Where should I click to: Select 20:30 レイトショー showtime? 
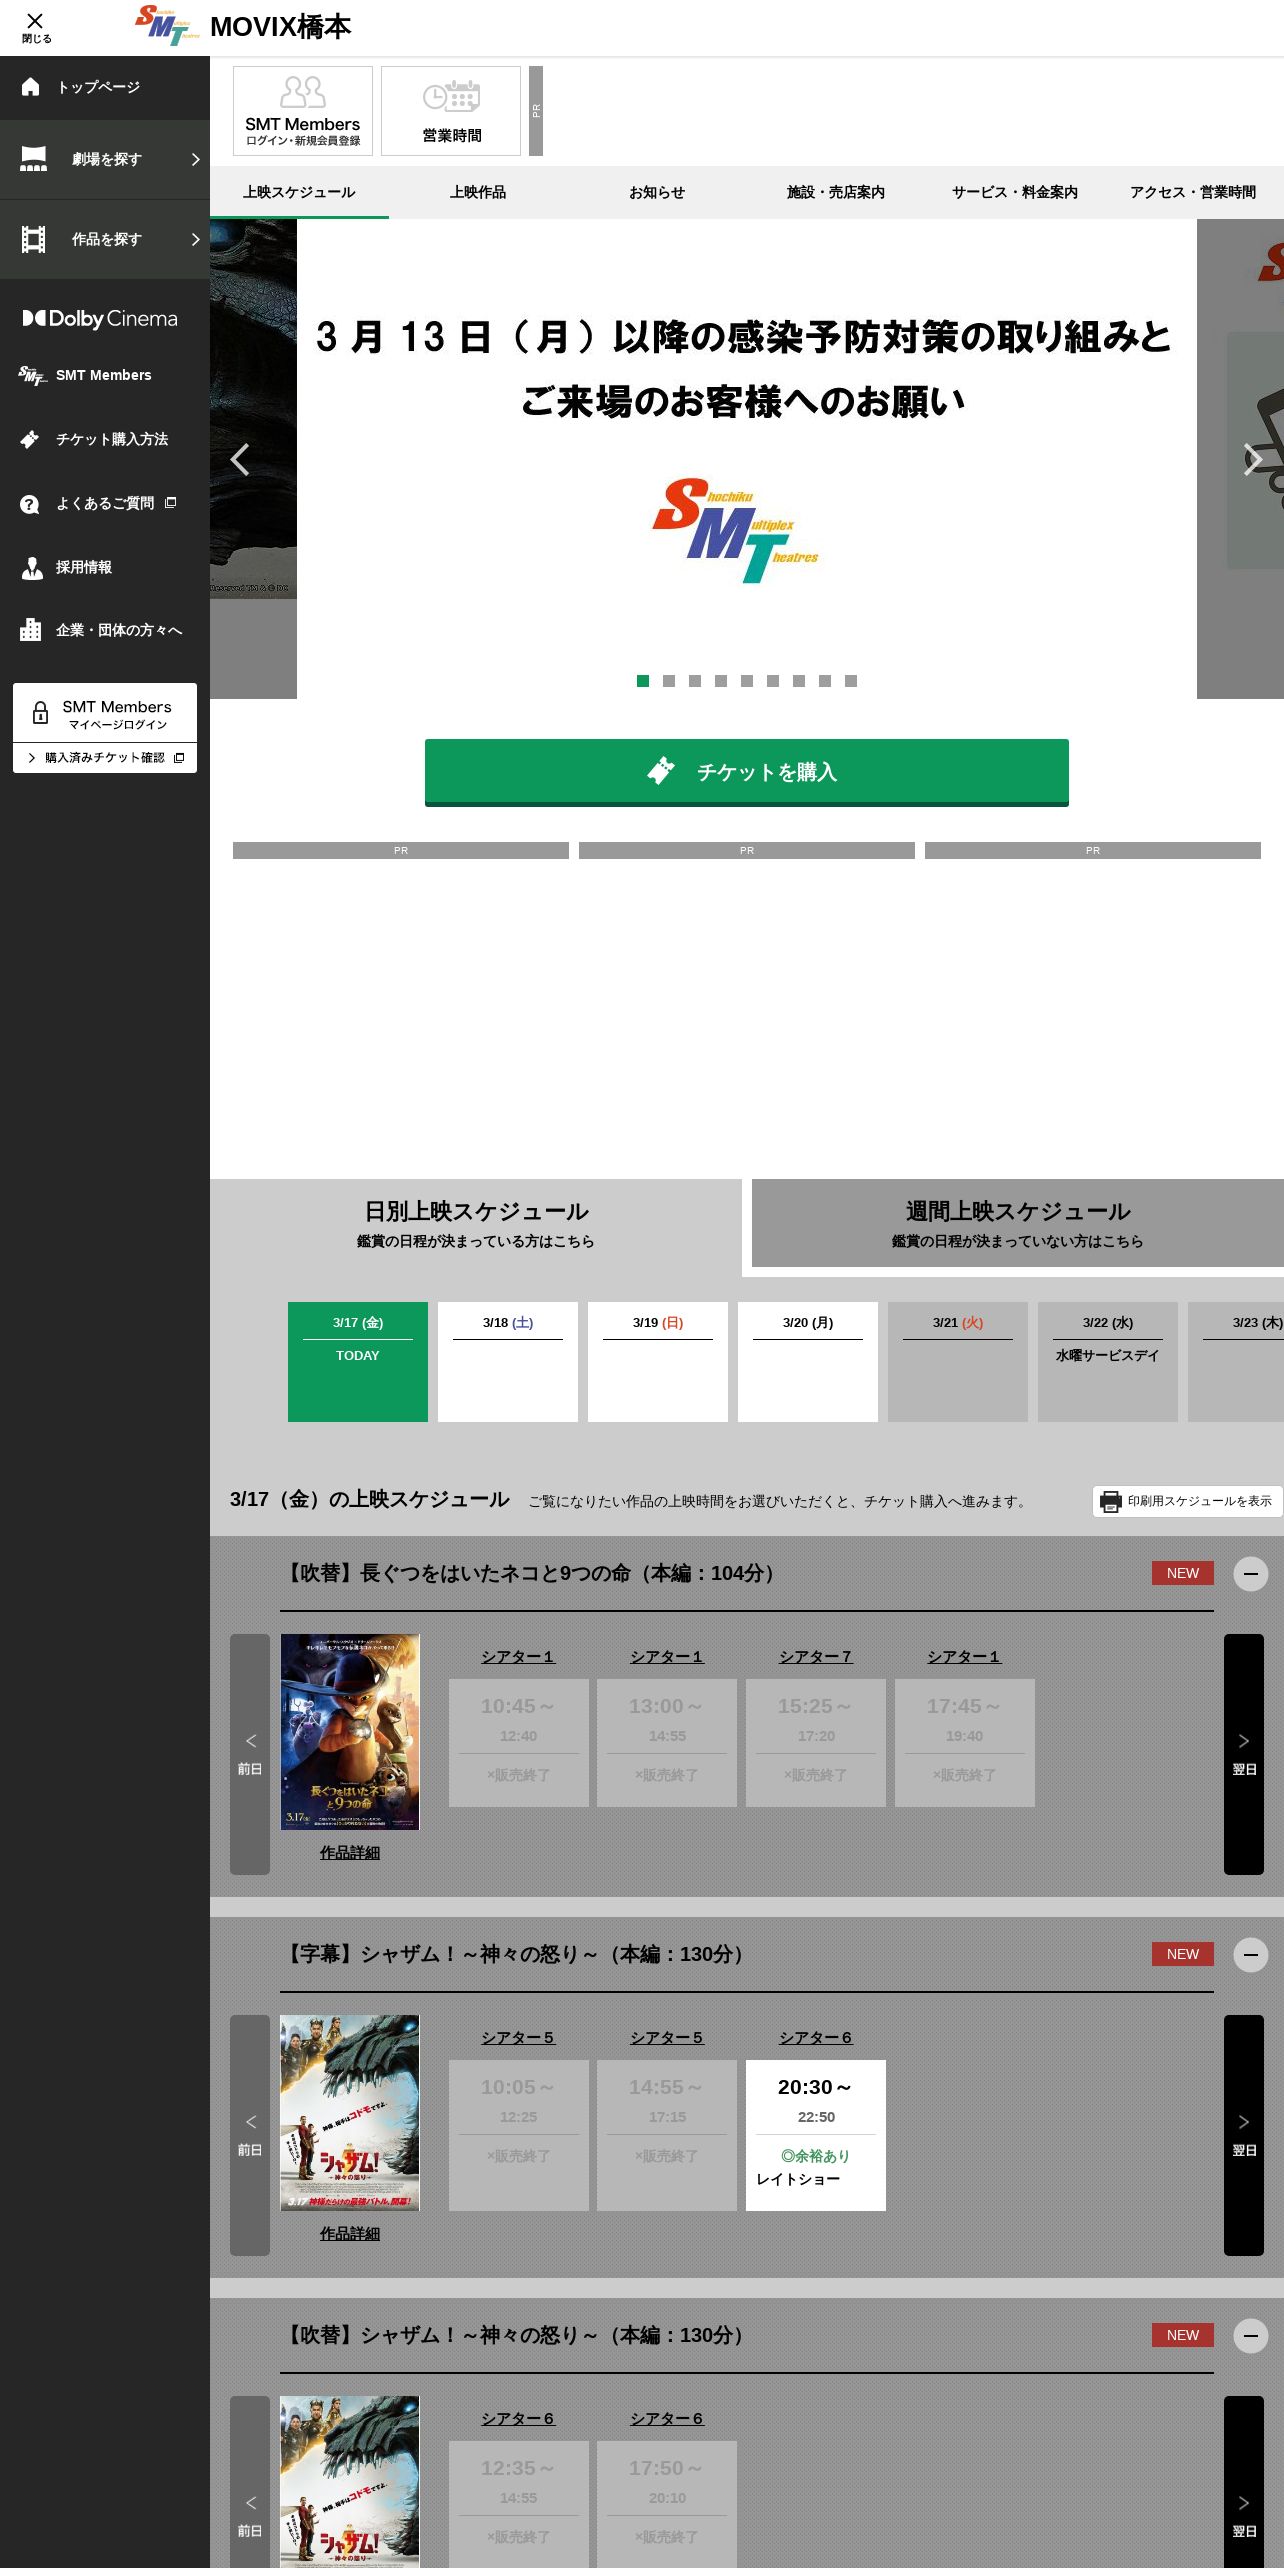(x=816, y=2135)
